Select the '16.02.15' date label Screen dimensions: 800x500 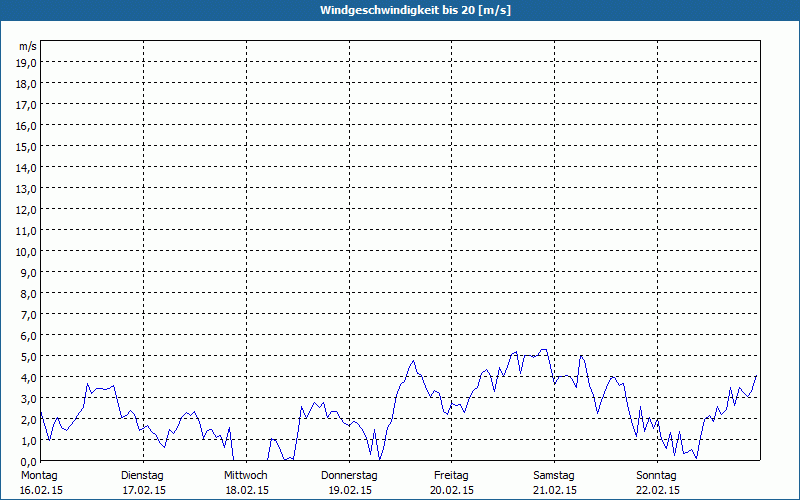click(x=41, y=490)
